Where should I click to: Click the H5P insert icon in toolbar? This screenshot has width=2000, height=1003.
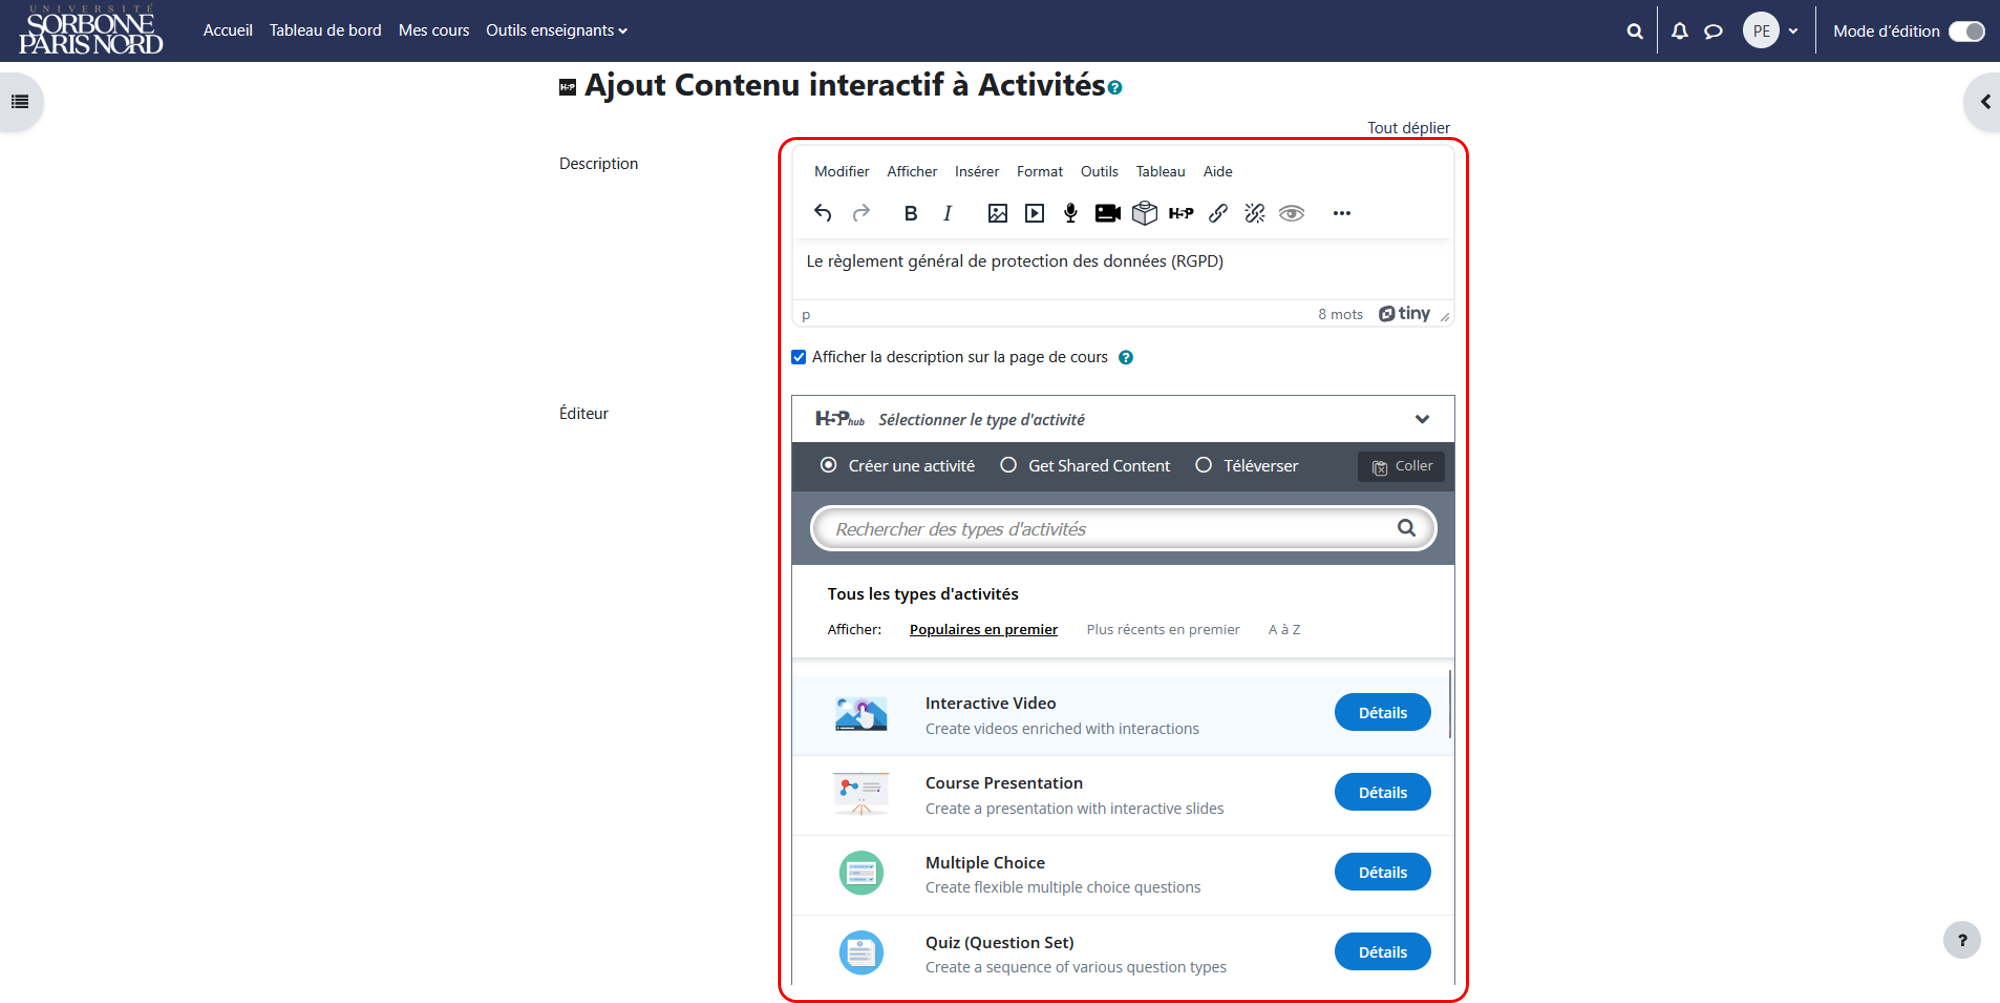(x=1181, y=213)
